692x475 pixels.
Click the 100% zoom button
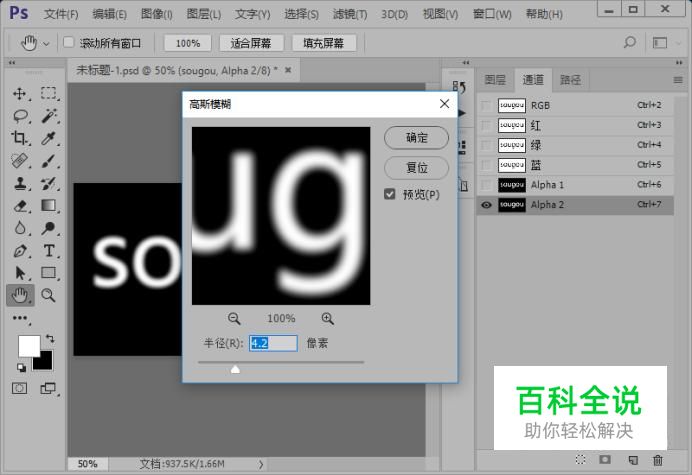coord(188,43)
